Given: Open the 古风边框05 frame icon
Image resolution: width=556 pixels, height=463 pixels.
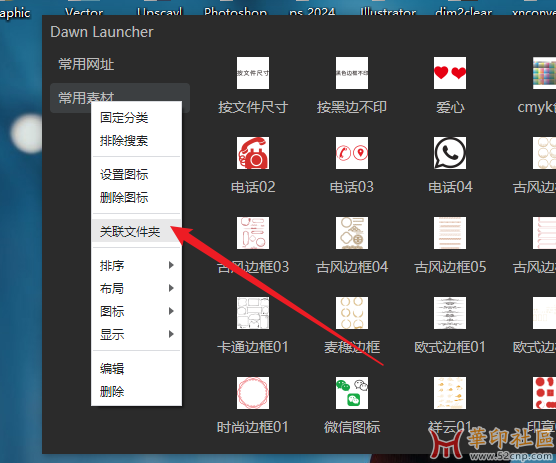Looking at the screenshot, I should (450, 233).
